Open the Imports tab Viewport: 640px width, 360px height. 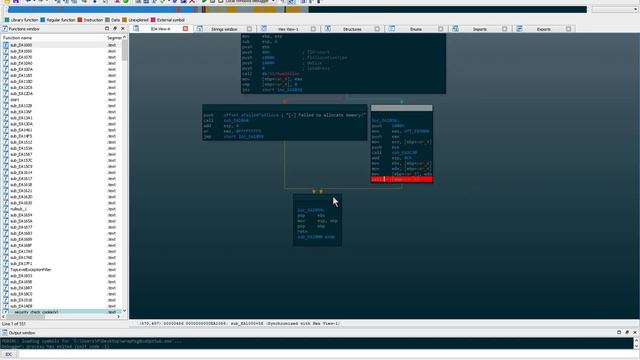tap(480, 29)
